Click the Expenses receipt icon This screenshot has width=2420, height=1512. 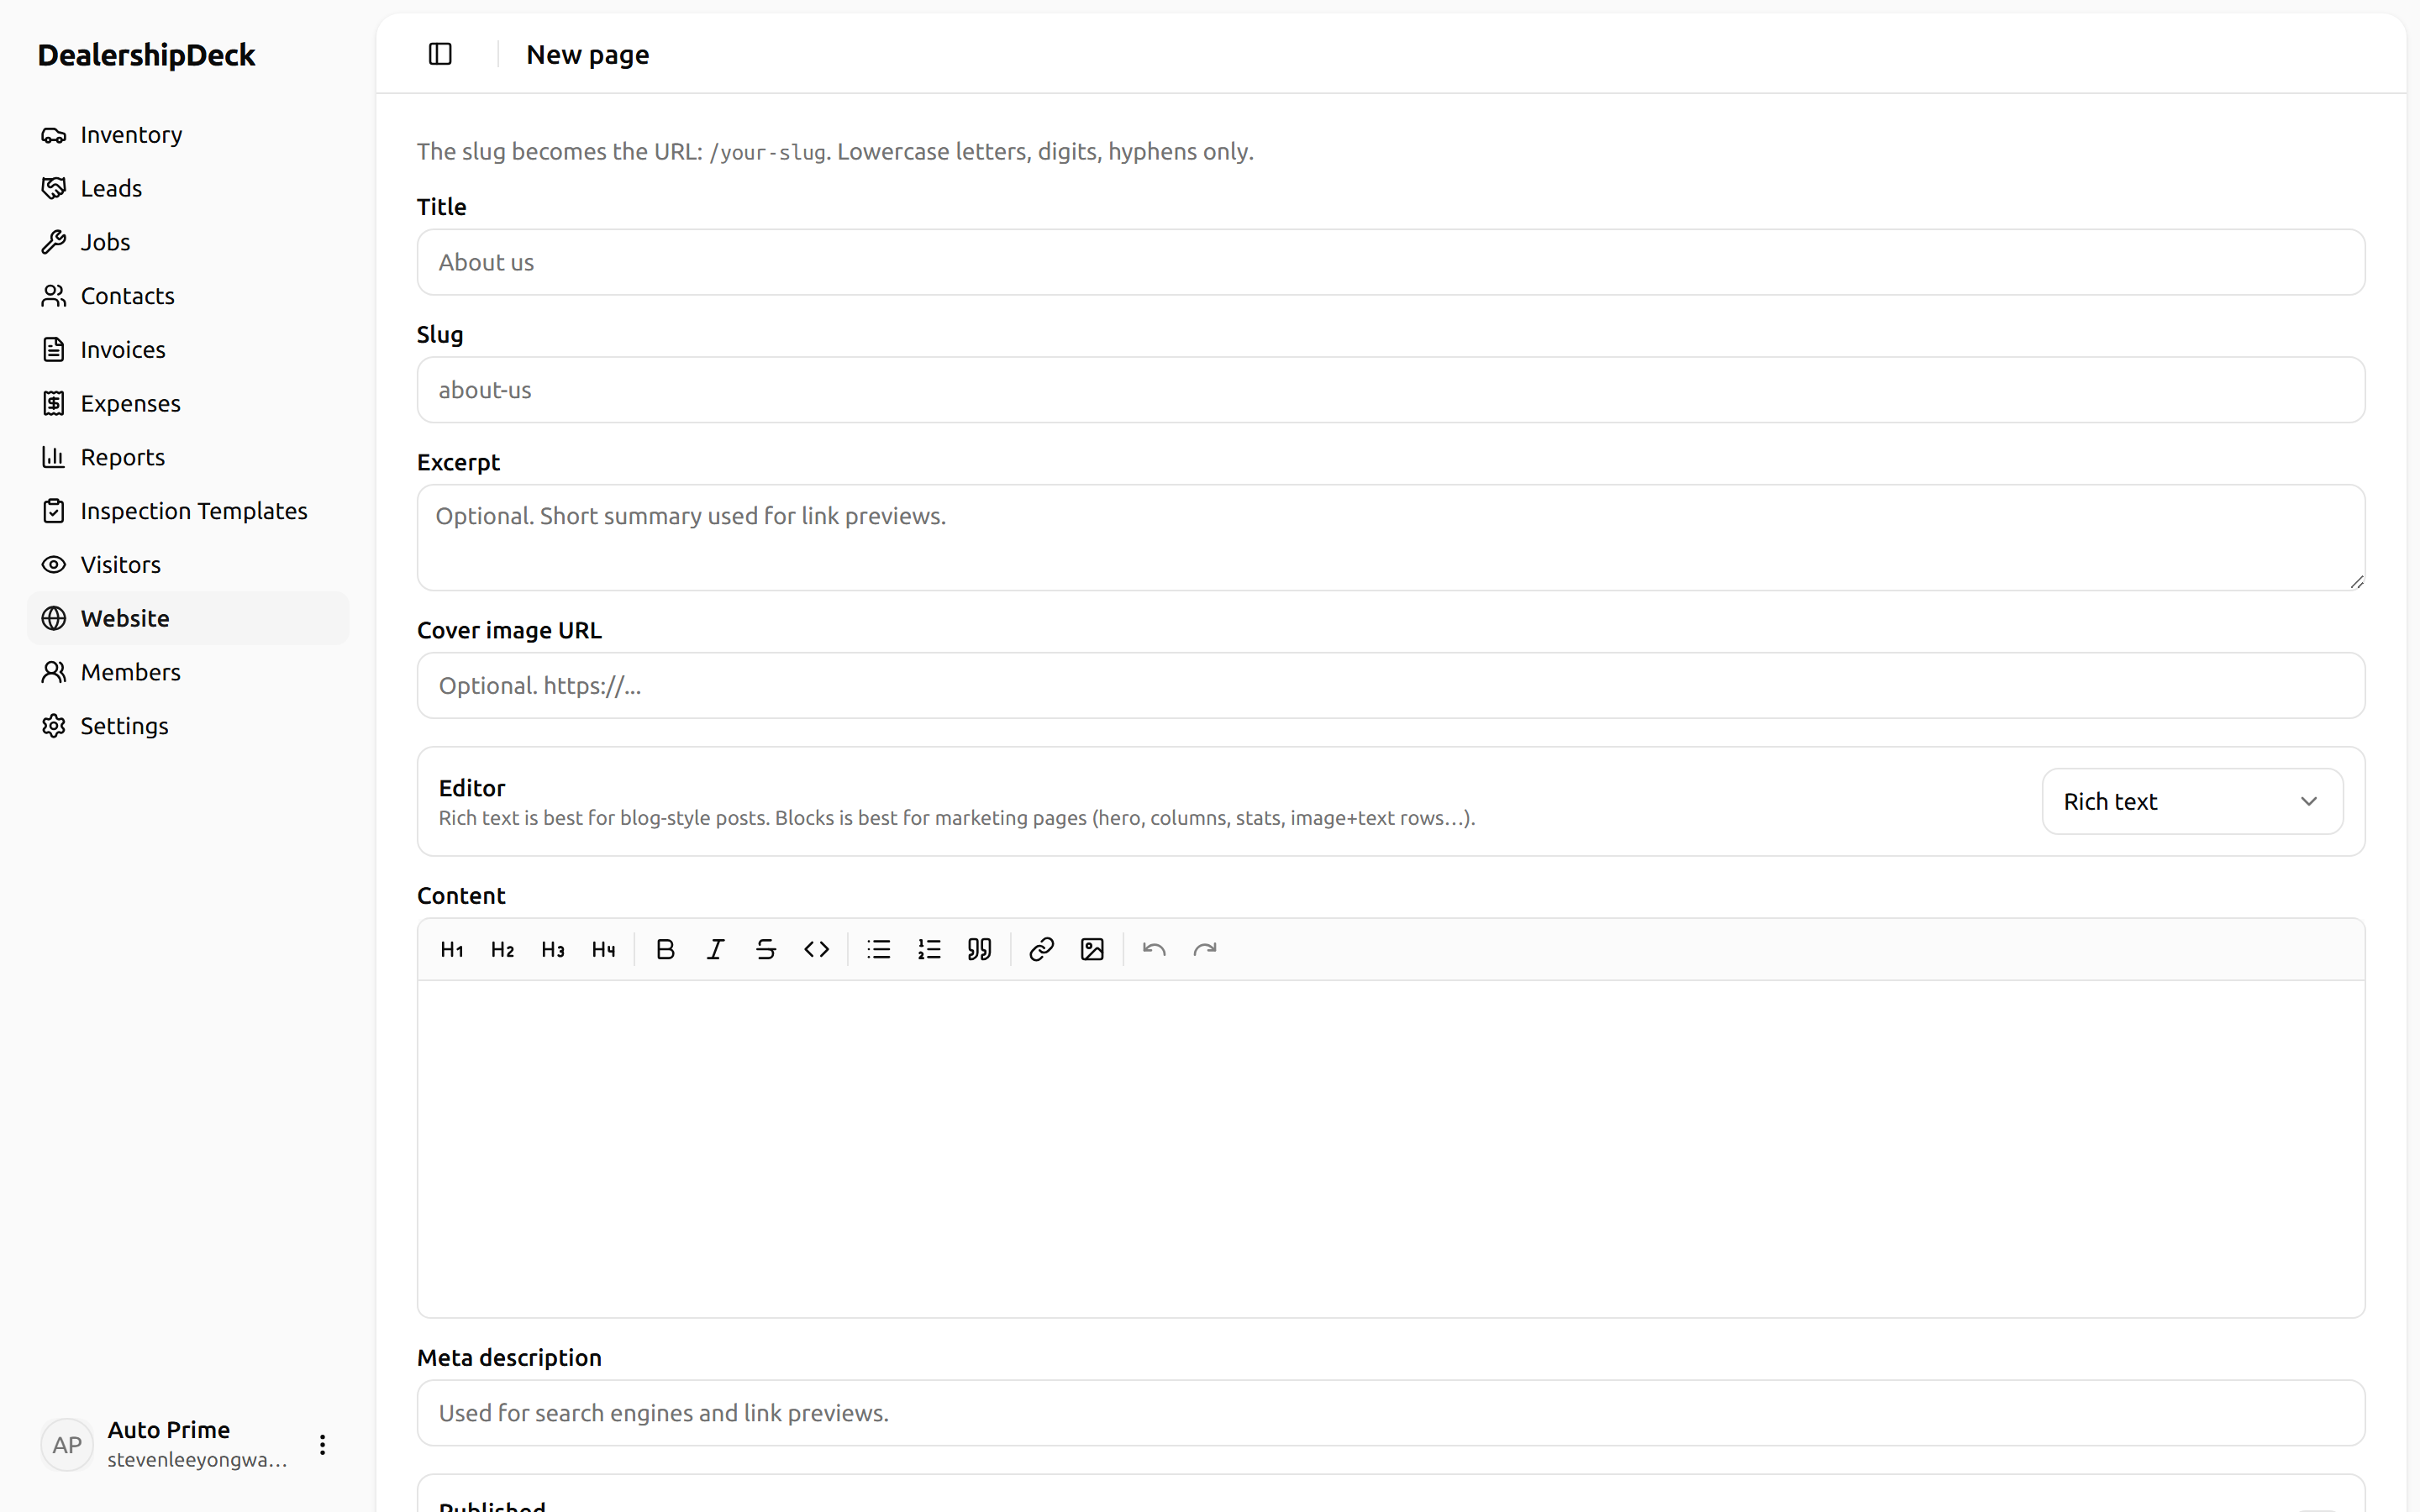(x=54, y=403)
